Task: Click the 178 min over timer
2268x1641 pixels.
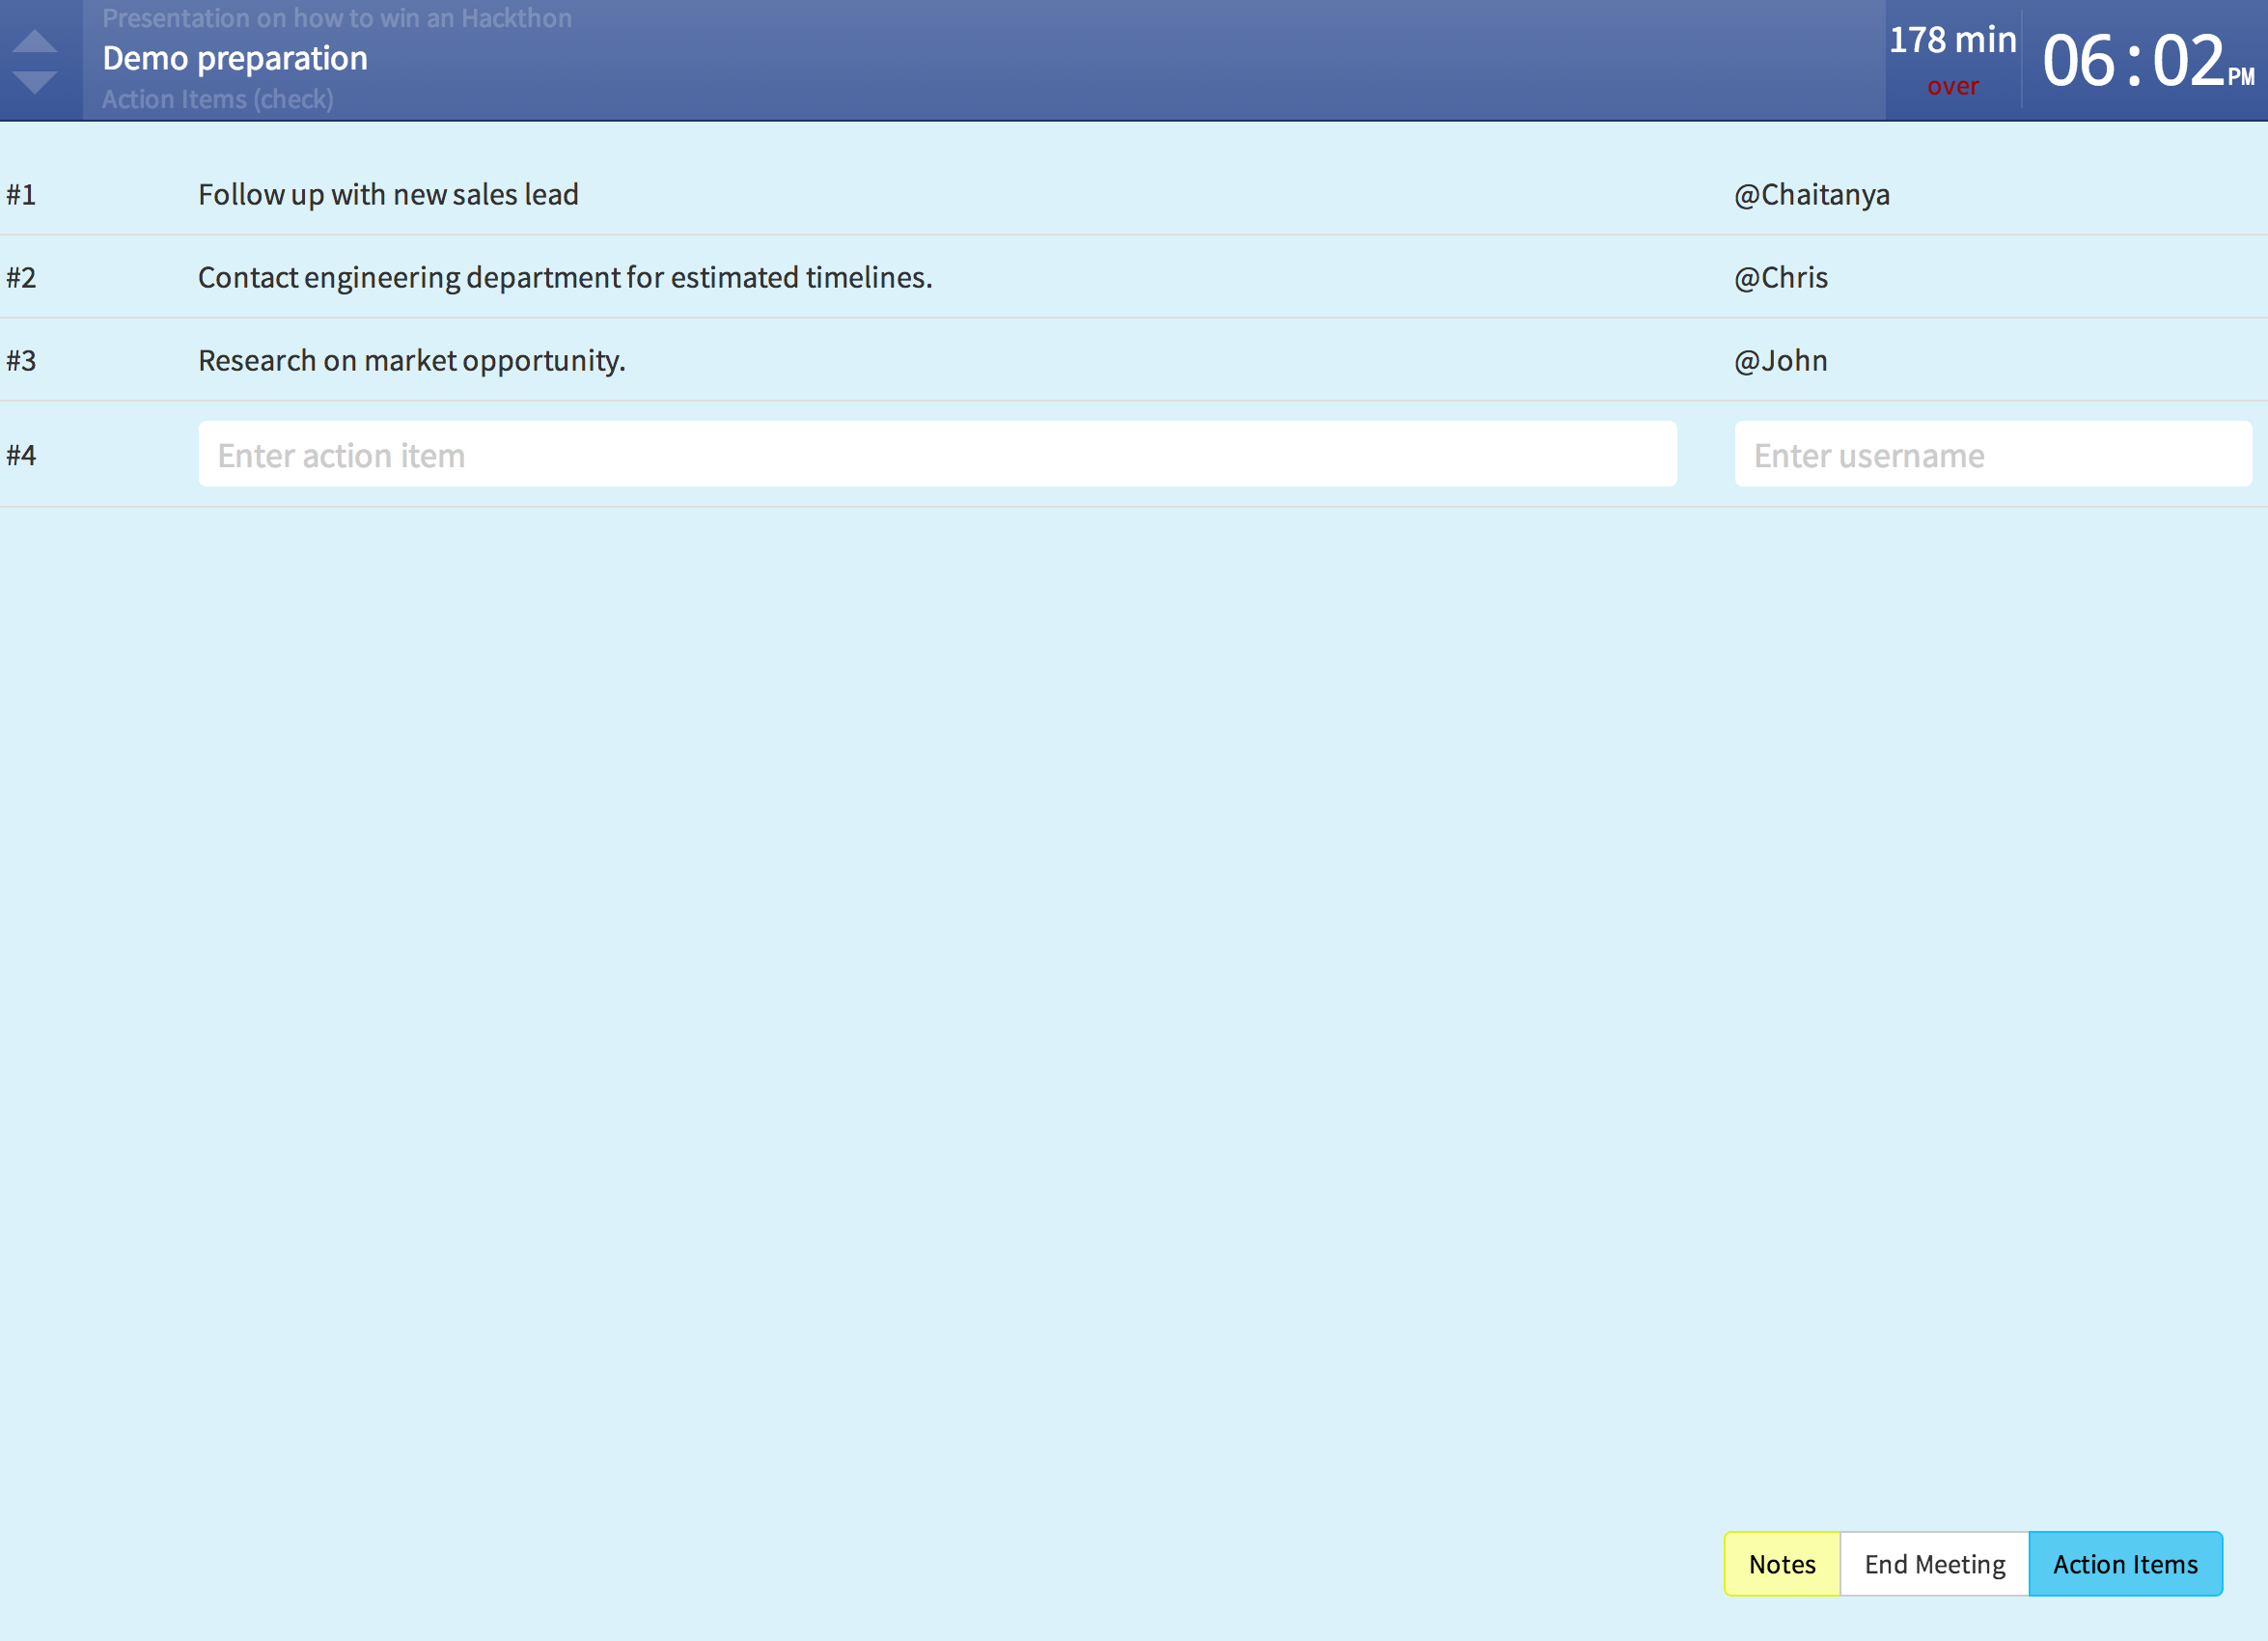Action: tap(1952, 60)
